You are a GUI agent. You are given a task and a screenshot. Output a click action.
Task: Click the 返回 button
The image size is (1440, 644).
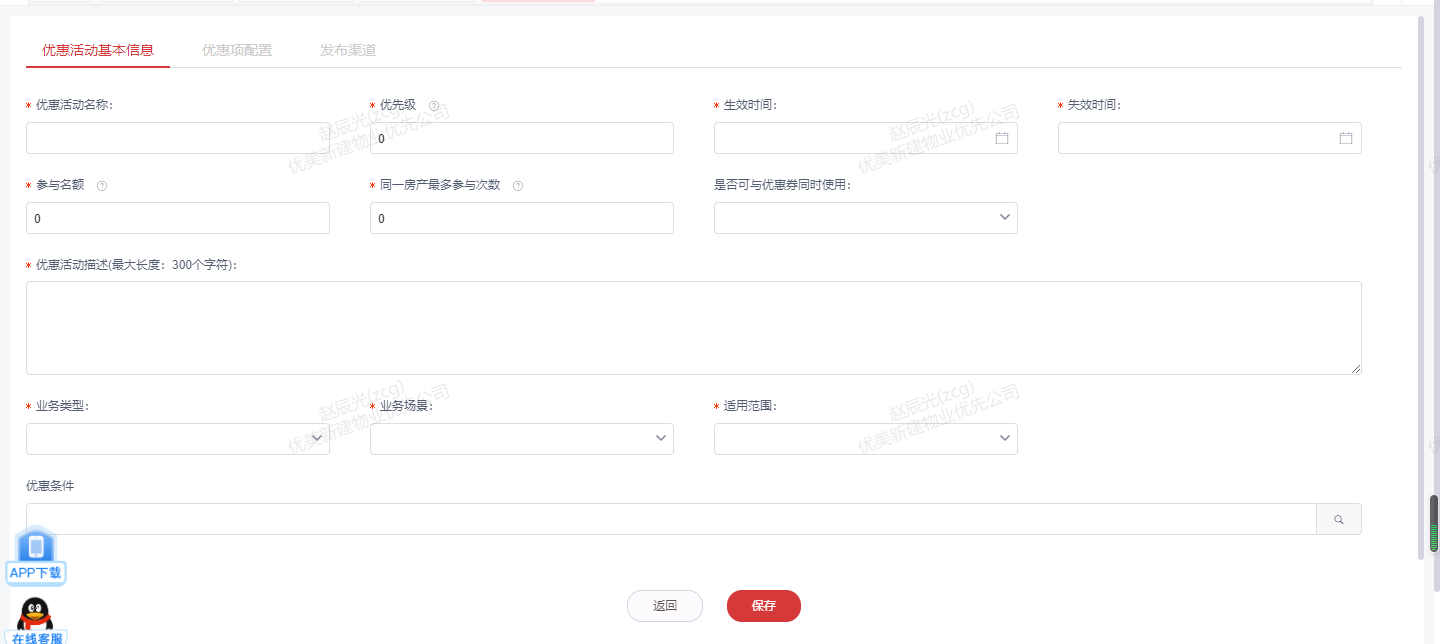coord(665,606)
